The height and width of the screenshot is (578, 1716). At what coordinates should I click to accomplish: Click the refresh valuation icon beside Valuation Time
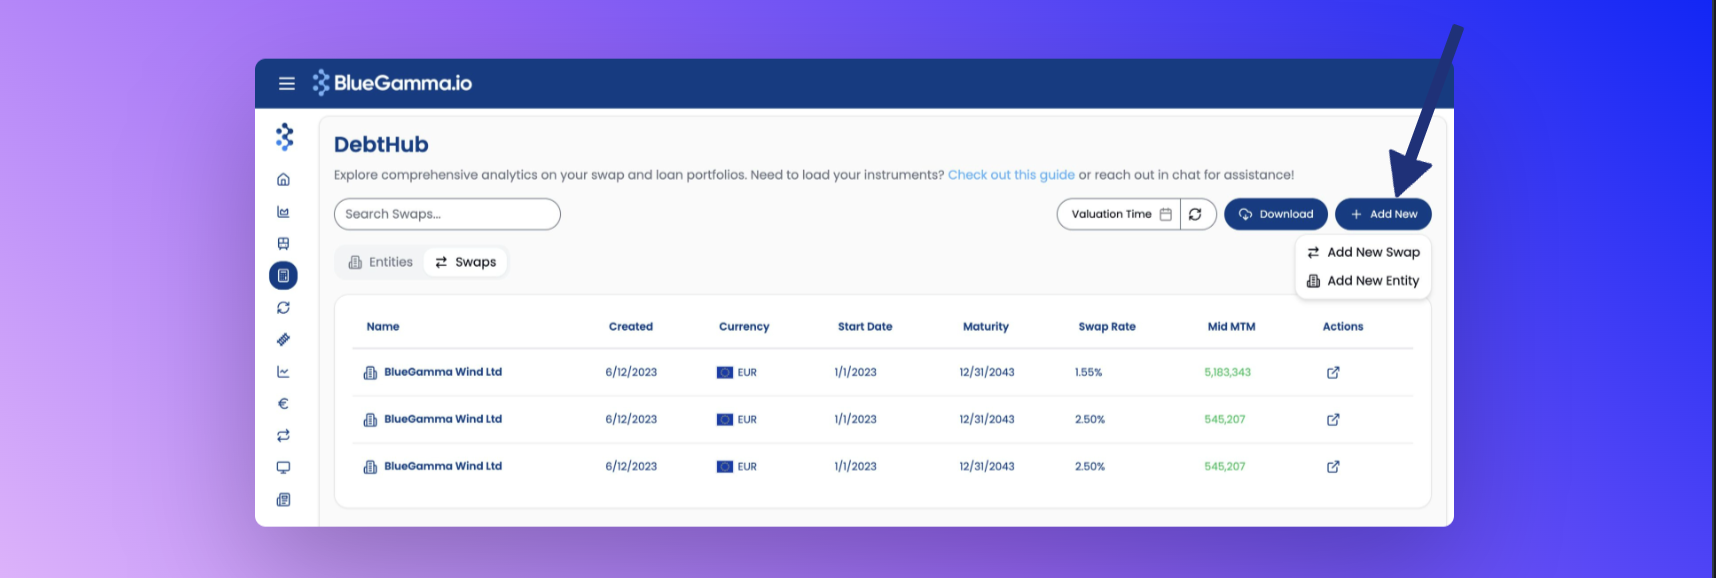click(1195, 214)
